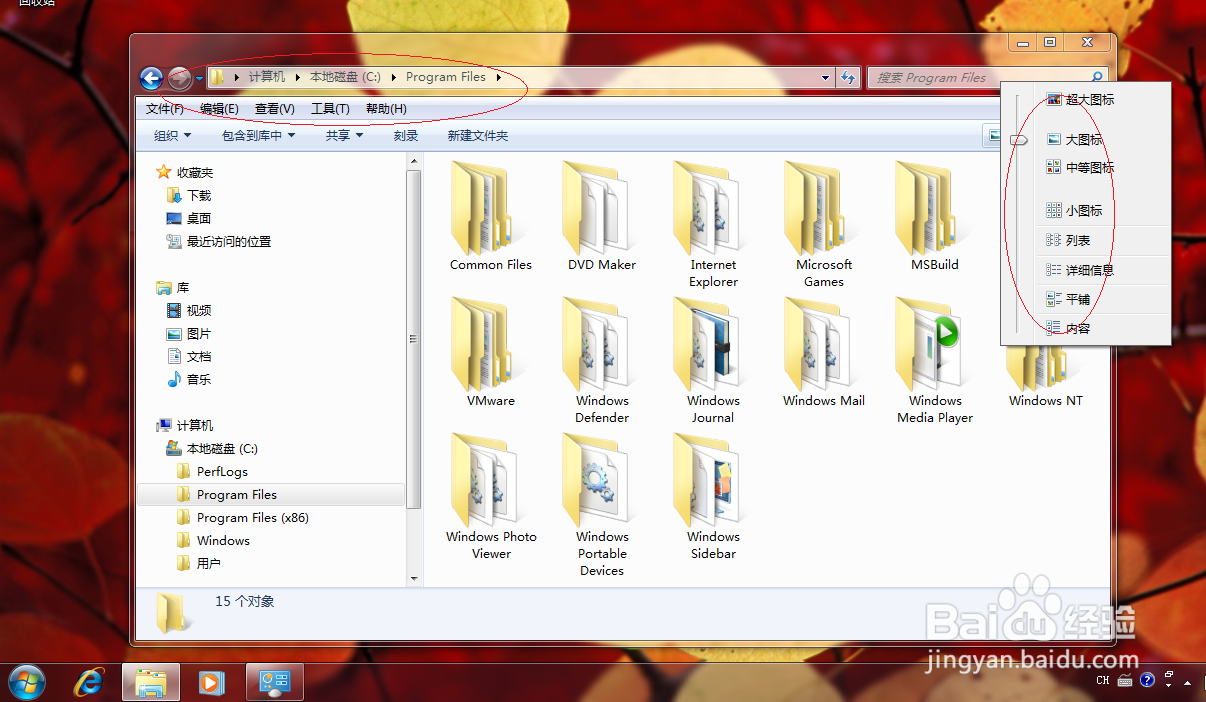Click 本地磁盘 (C:) breadcrumb
The height and width of the screenshot is (702, 1206).
(x=345, y=77)
